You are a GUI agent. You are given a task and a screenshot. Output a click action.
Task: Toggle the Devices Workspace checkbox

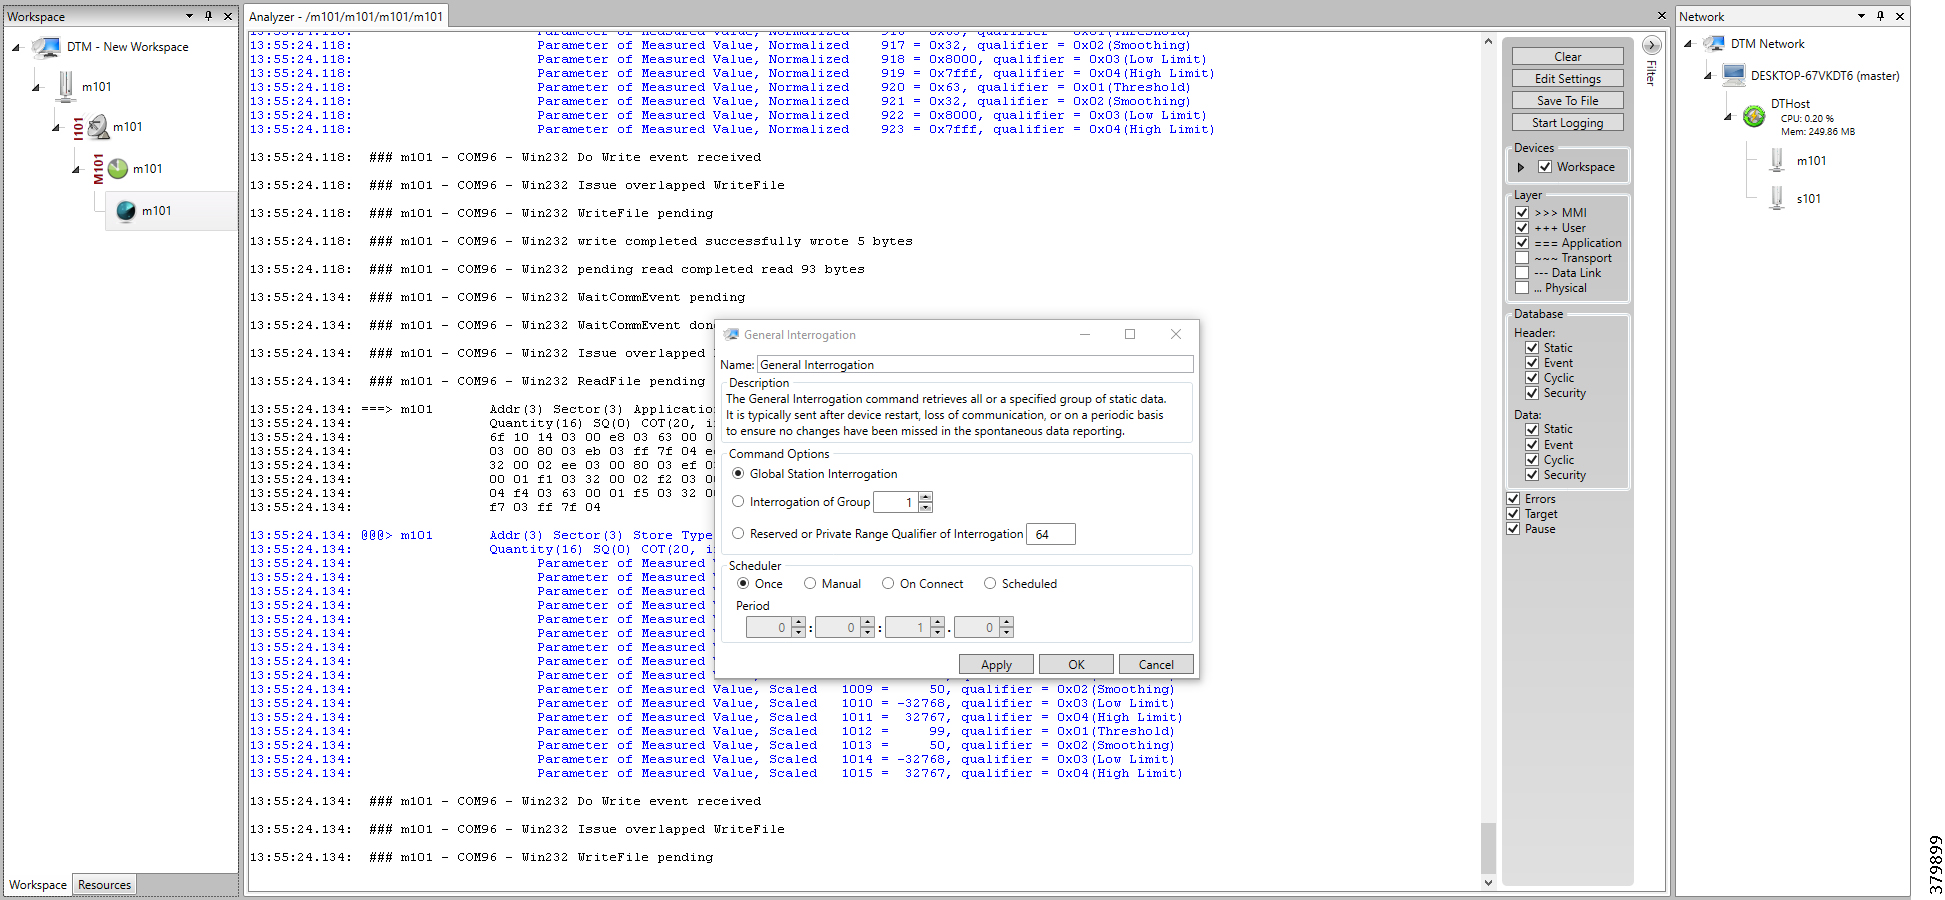(1545, 167)
